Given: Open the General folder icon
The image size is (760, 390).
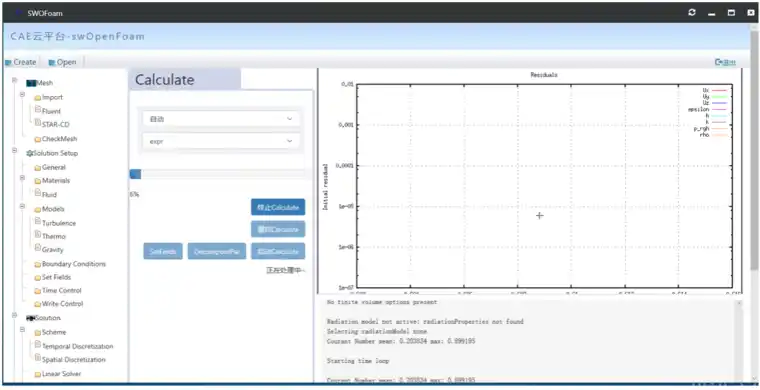Looking at the screenshot, I should pos(37,168).
